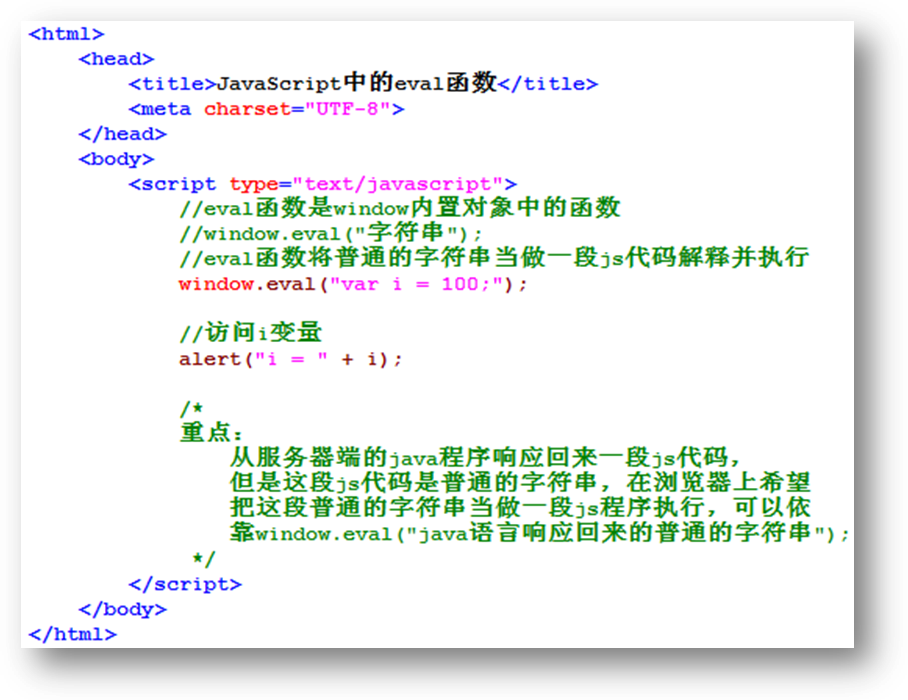Click the opening <html> tag
The height and width of the screenshot is (700, 908).
[x=66, y=34]
